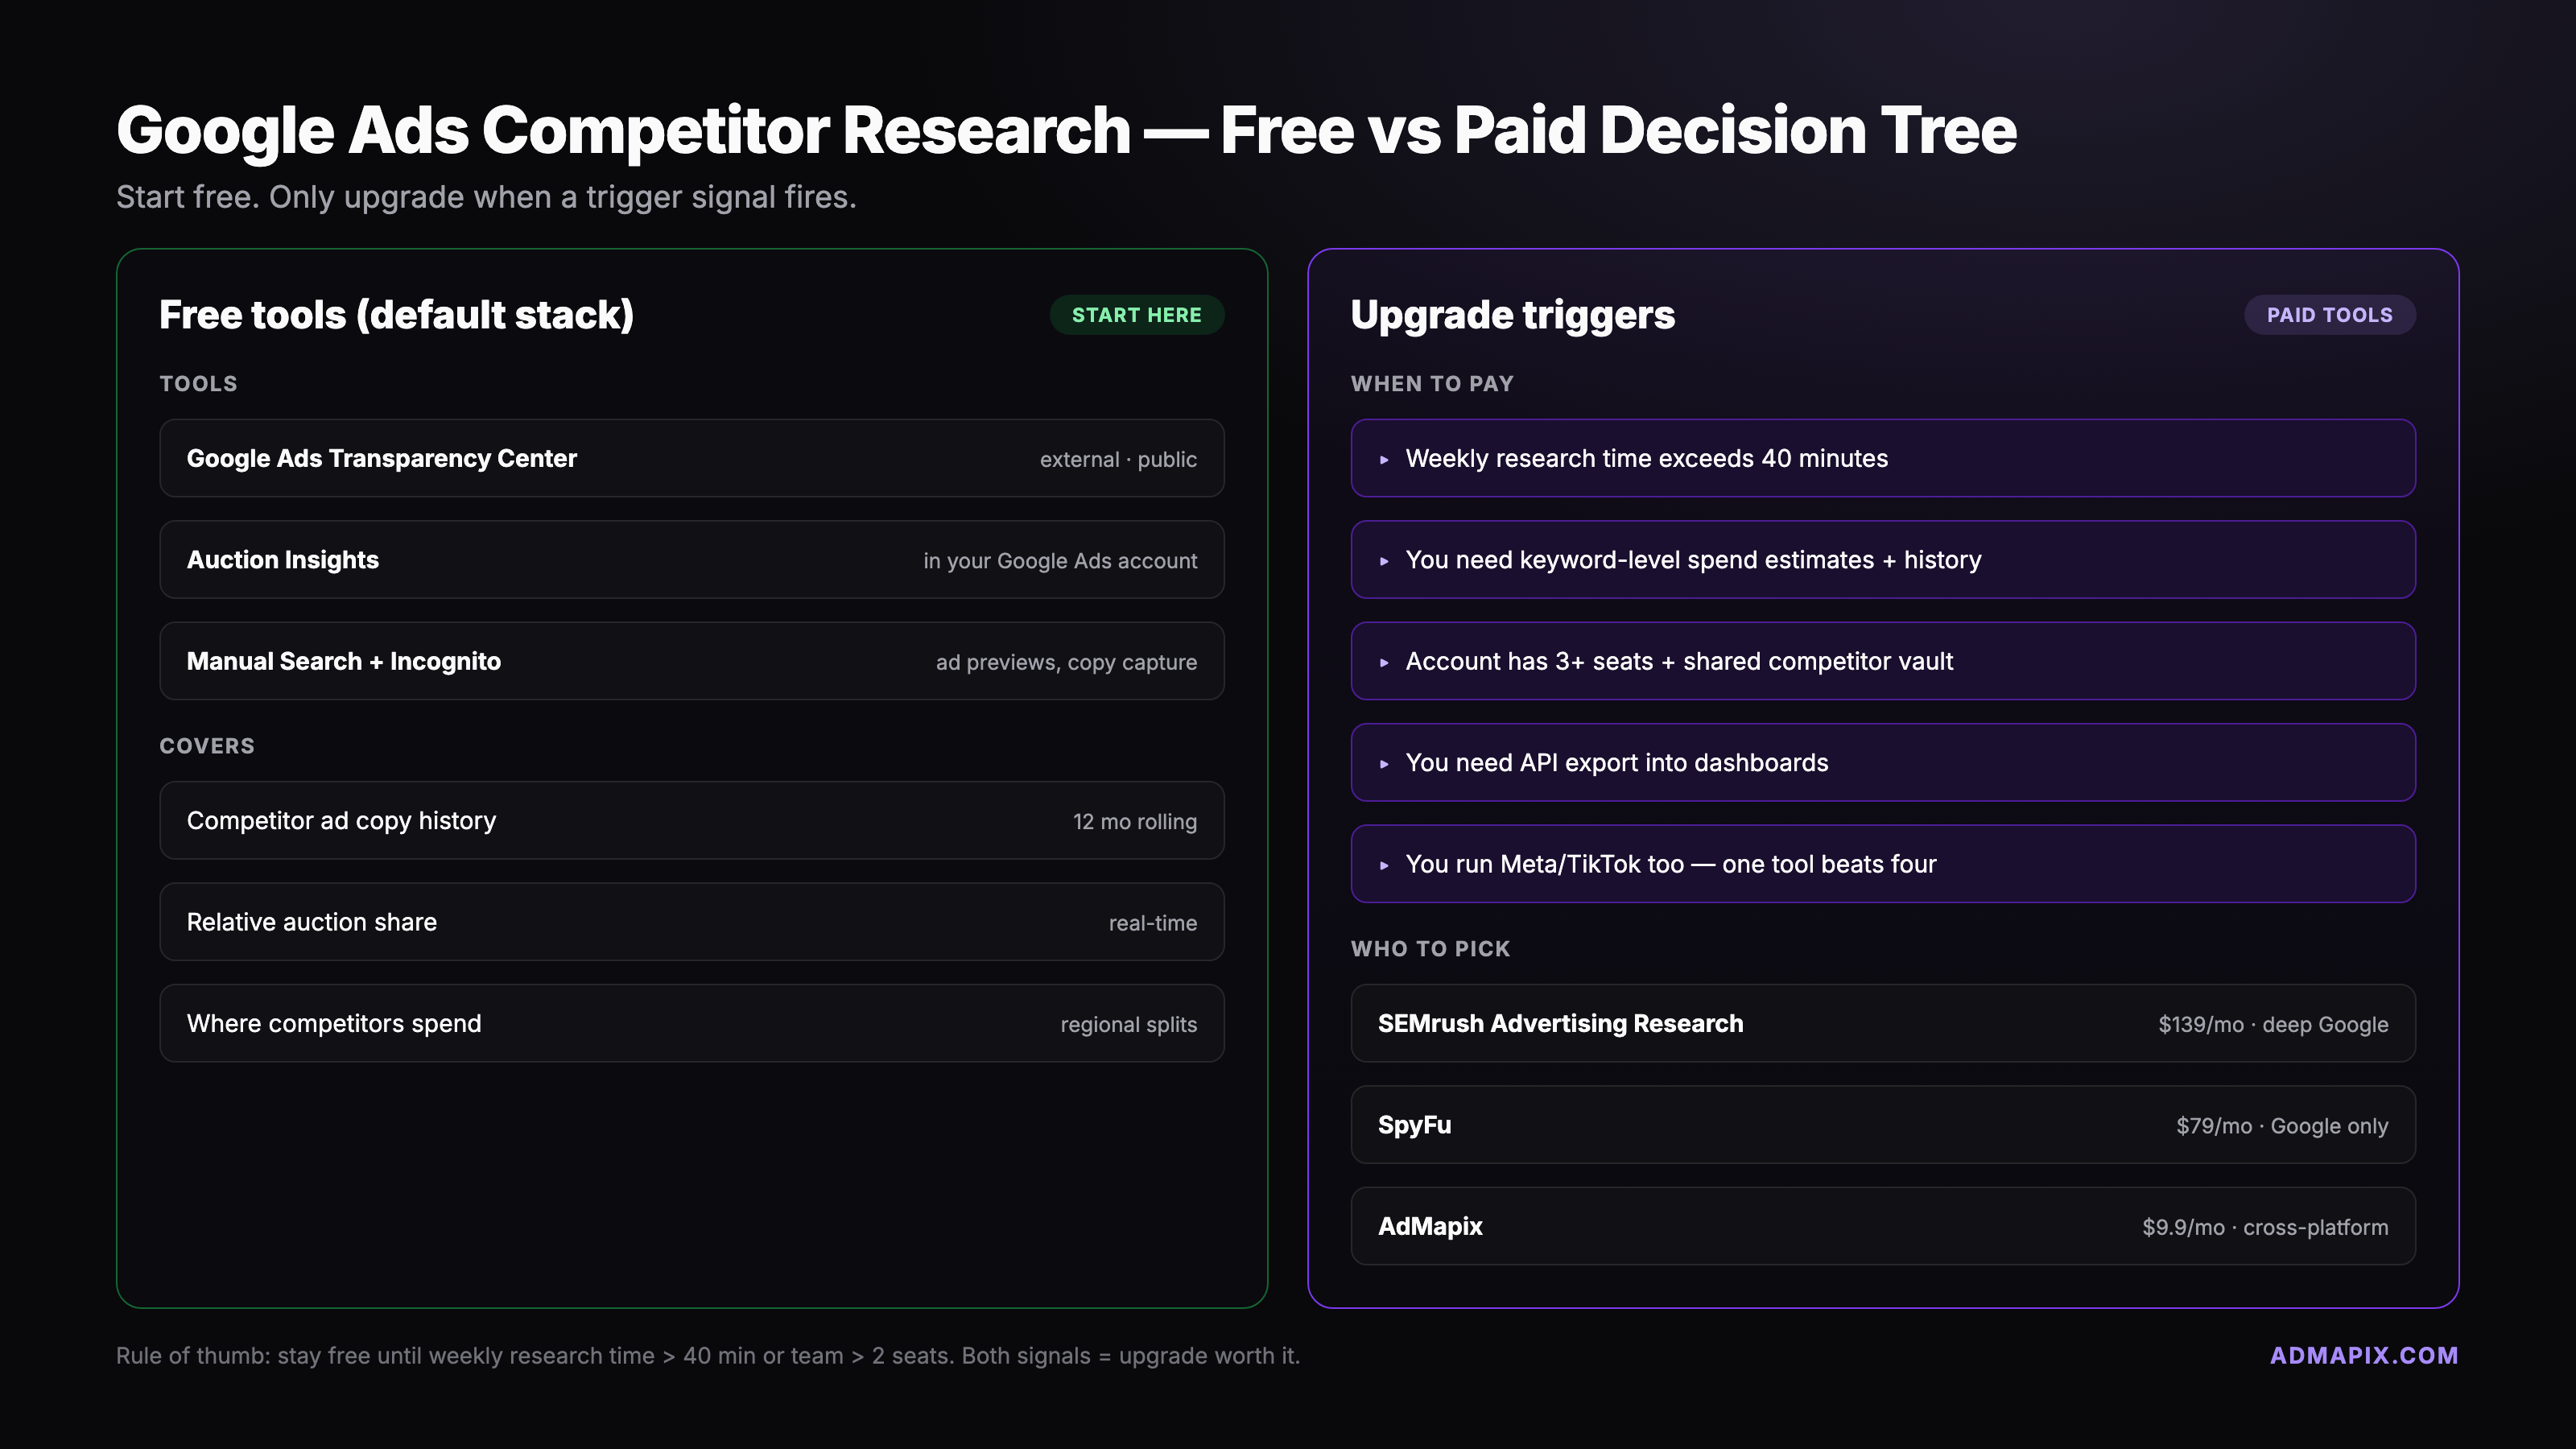This screenshot has width=2576, height=1449.
Task: Expand the API export trigger arrow
Action: (1384, 764)
